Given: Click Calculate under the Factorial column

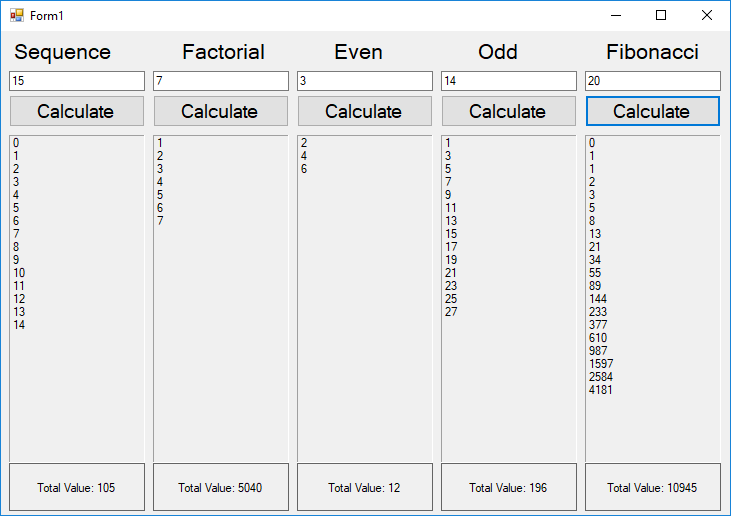Looking at the screenshot, I should (x=221, y=111).
